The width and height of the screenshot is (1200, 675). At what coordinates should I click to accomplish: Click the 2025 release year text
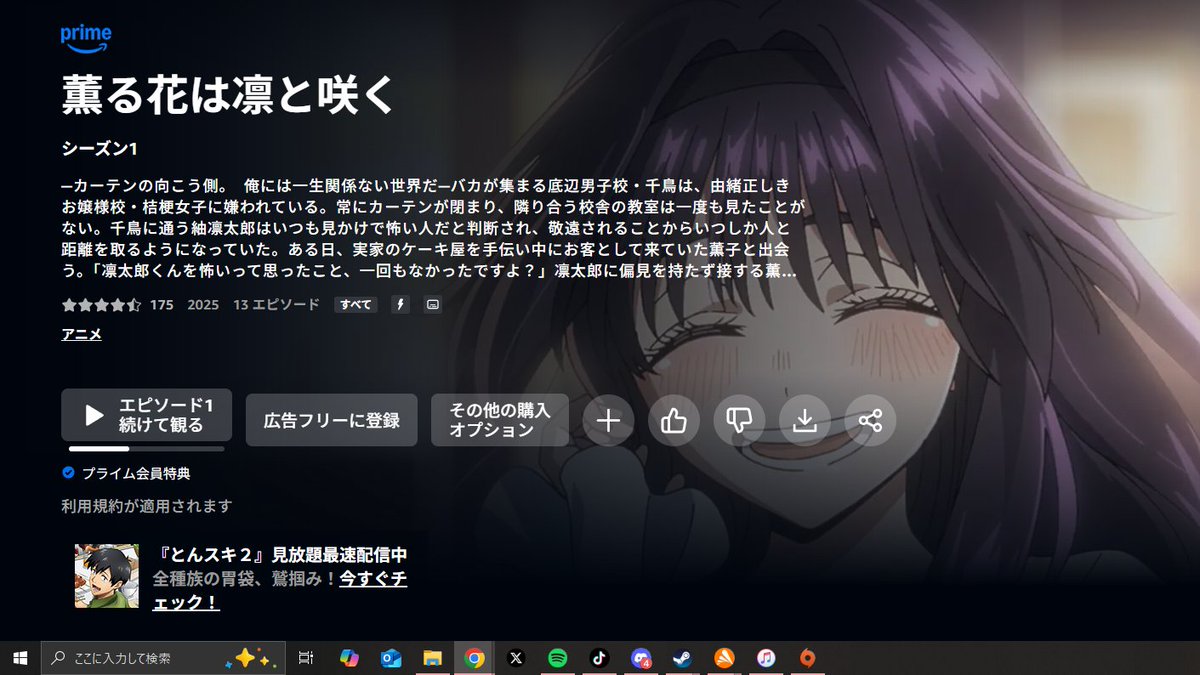203,305
